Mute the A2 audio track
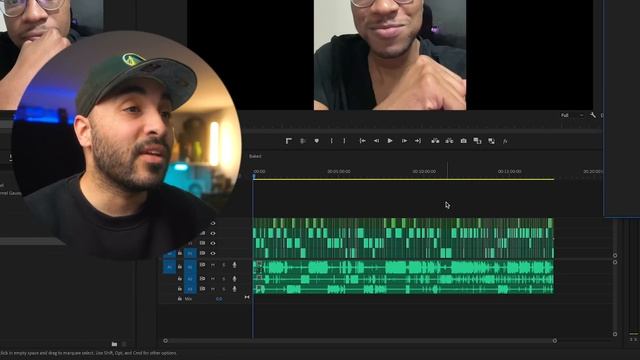The height and width of the screenshot is (360, 640). point(213,279)
